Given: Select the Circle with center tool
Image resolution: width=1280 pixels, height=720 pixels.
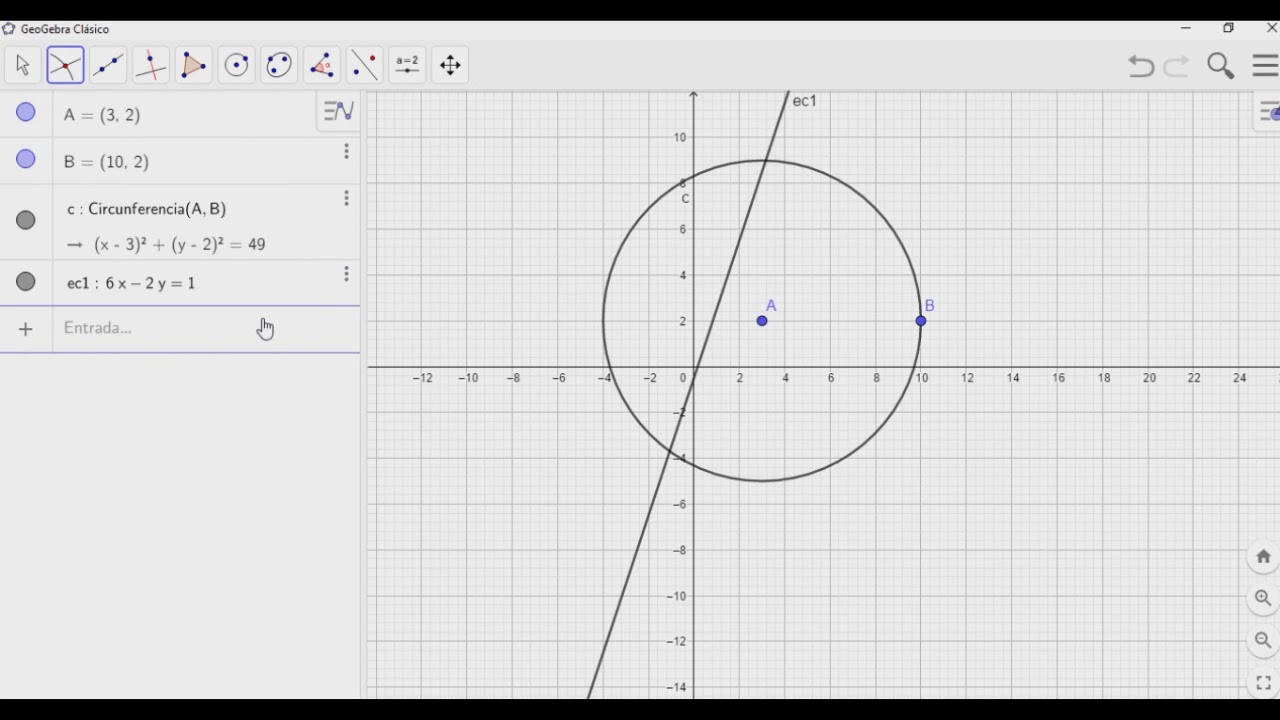Looking at the screenshot, I should point(236,66).
